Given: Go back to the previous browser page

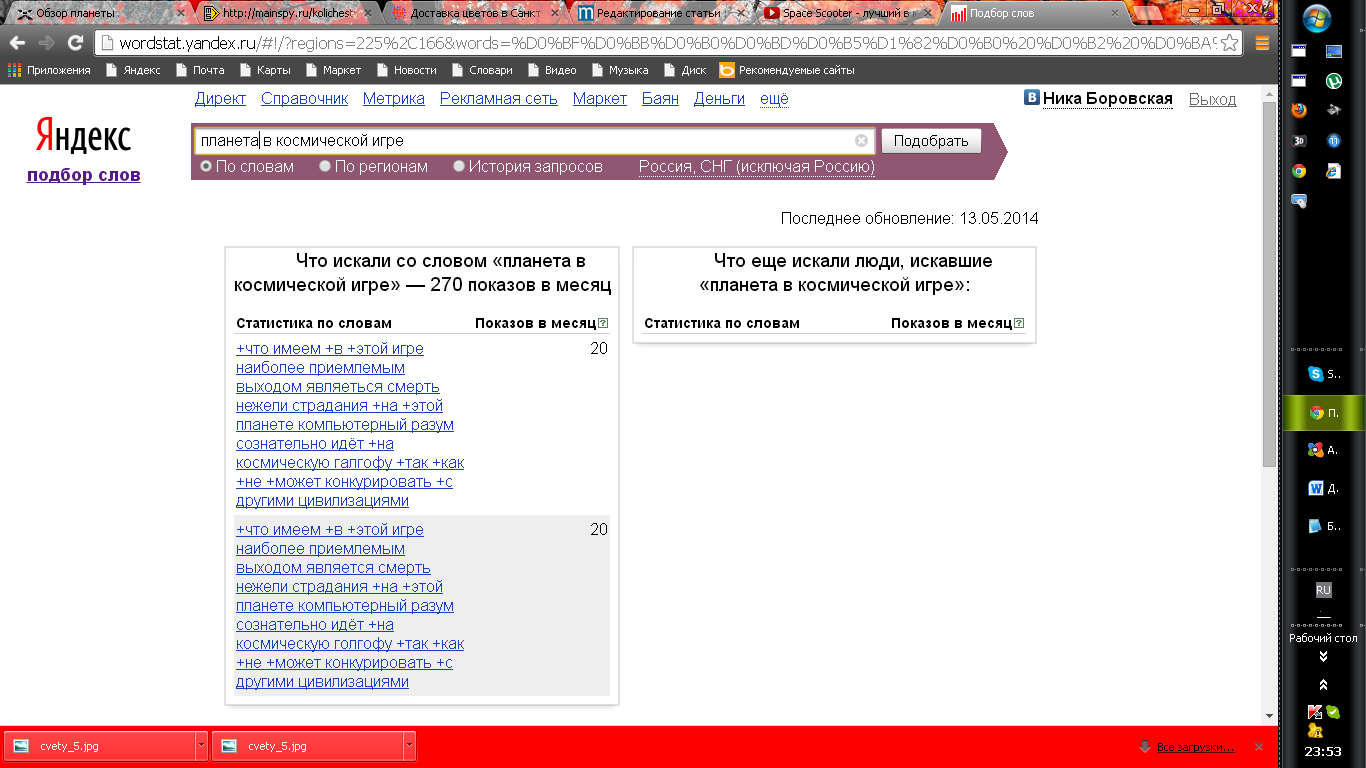Looking at the screenshot, I should [17, 43].
